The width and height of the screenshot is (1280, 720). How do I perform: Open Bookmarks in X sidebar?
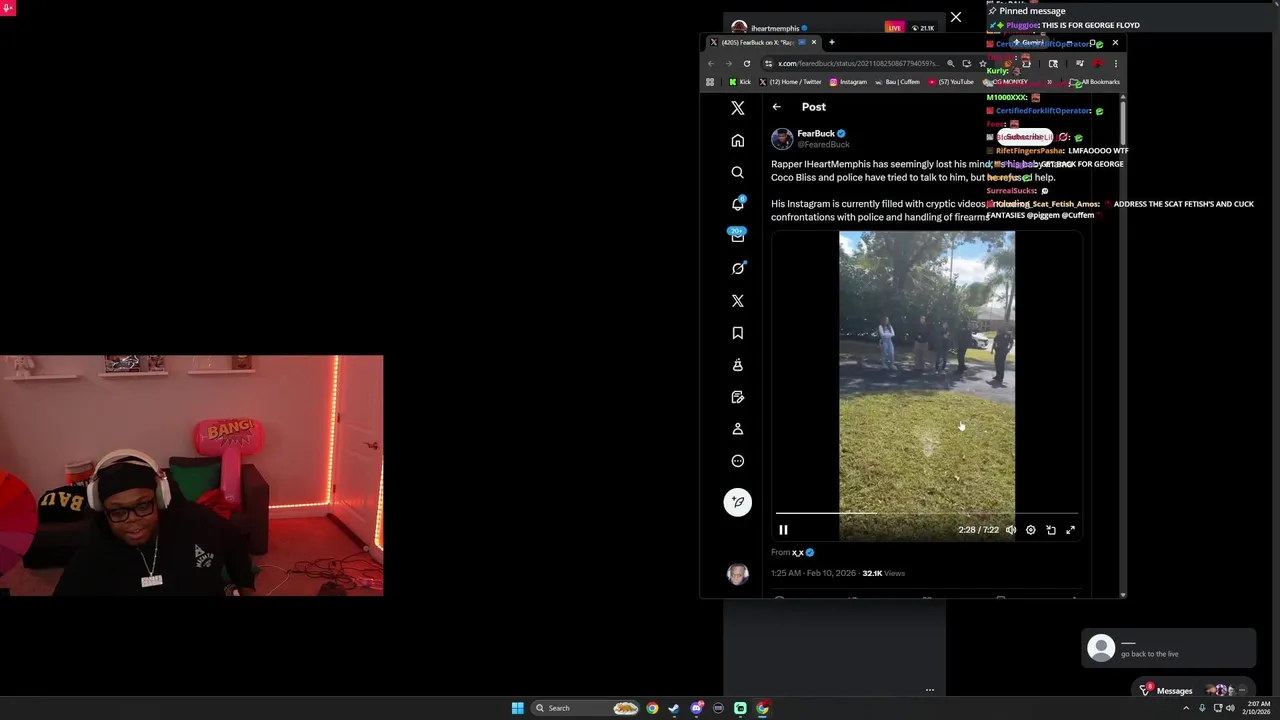pyautogui.click(x=738, y=333)
